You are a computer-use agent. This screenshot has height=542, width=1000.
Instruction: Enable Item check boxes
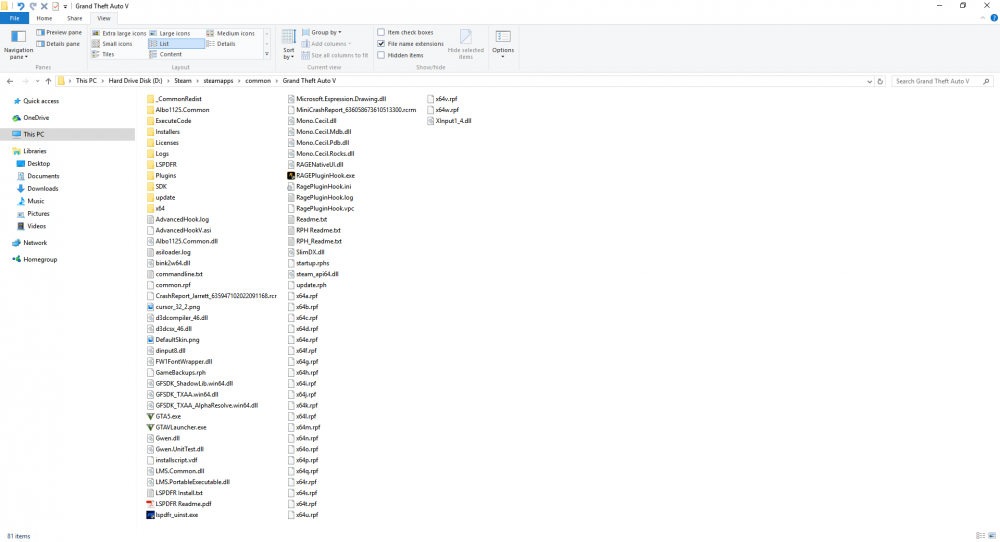pyautogui.click(x=381, y=33)
